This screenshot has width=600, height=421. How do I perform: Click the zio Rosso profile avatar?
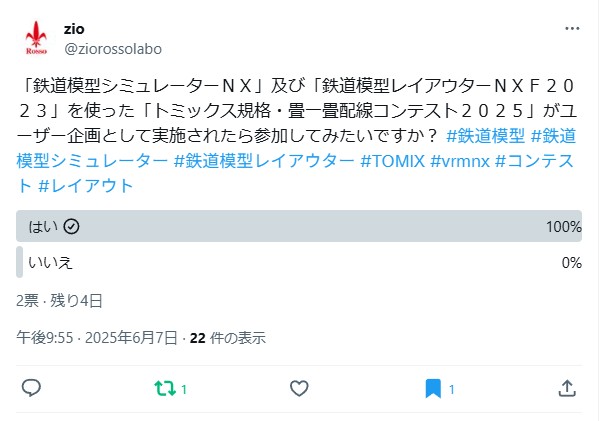click(36, 38)
